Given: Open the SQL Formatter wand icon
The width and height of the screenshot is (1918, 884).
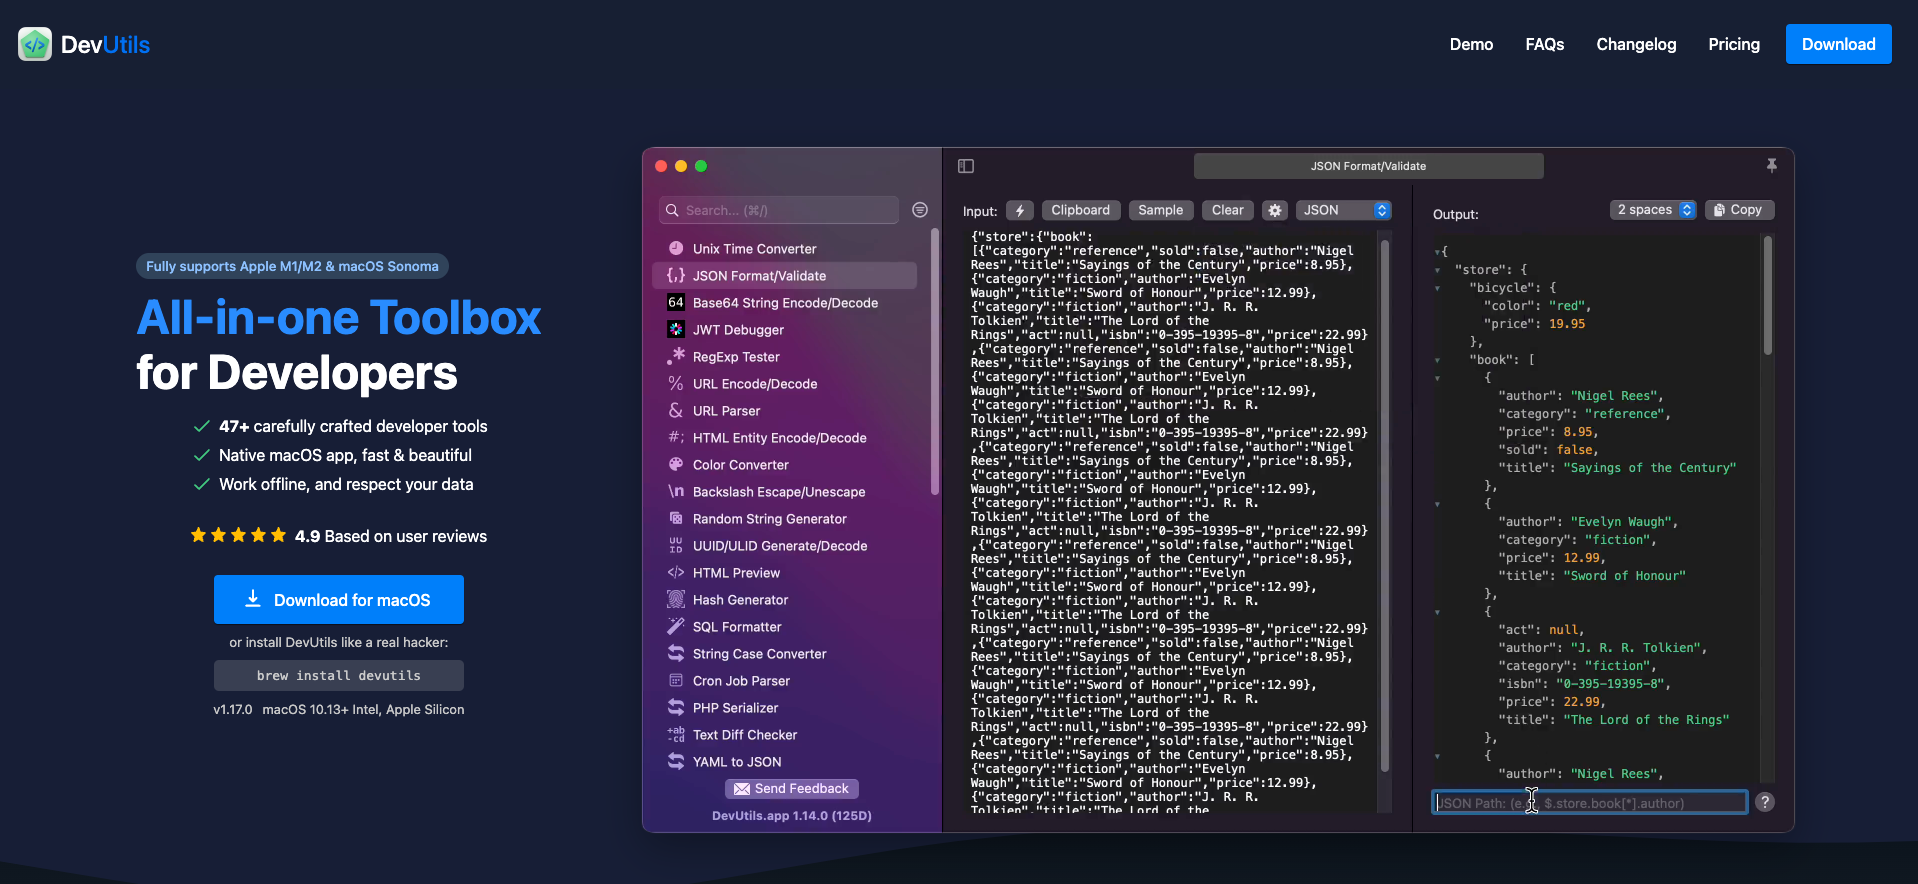Looking at the screenshot, I should [676, 627].
